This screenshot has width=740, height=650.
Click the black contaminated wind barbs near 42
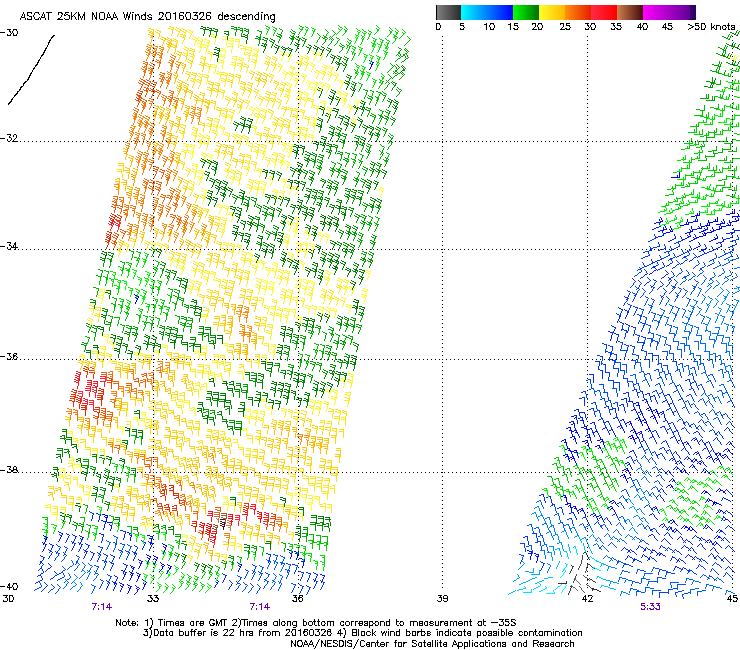580,574
